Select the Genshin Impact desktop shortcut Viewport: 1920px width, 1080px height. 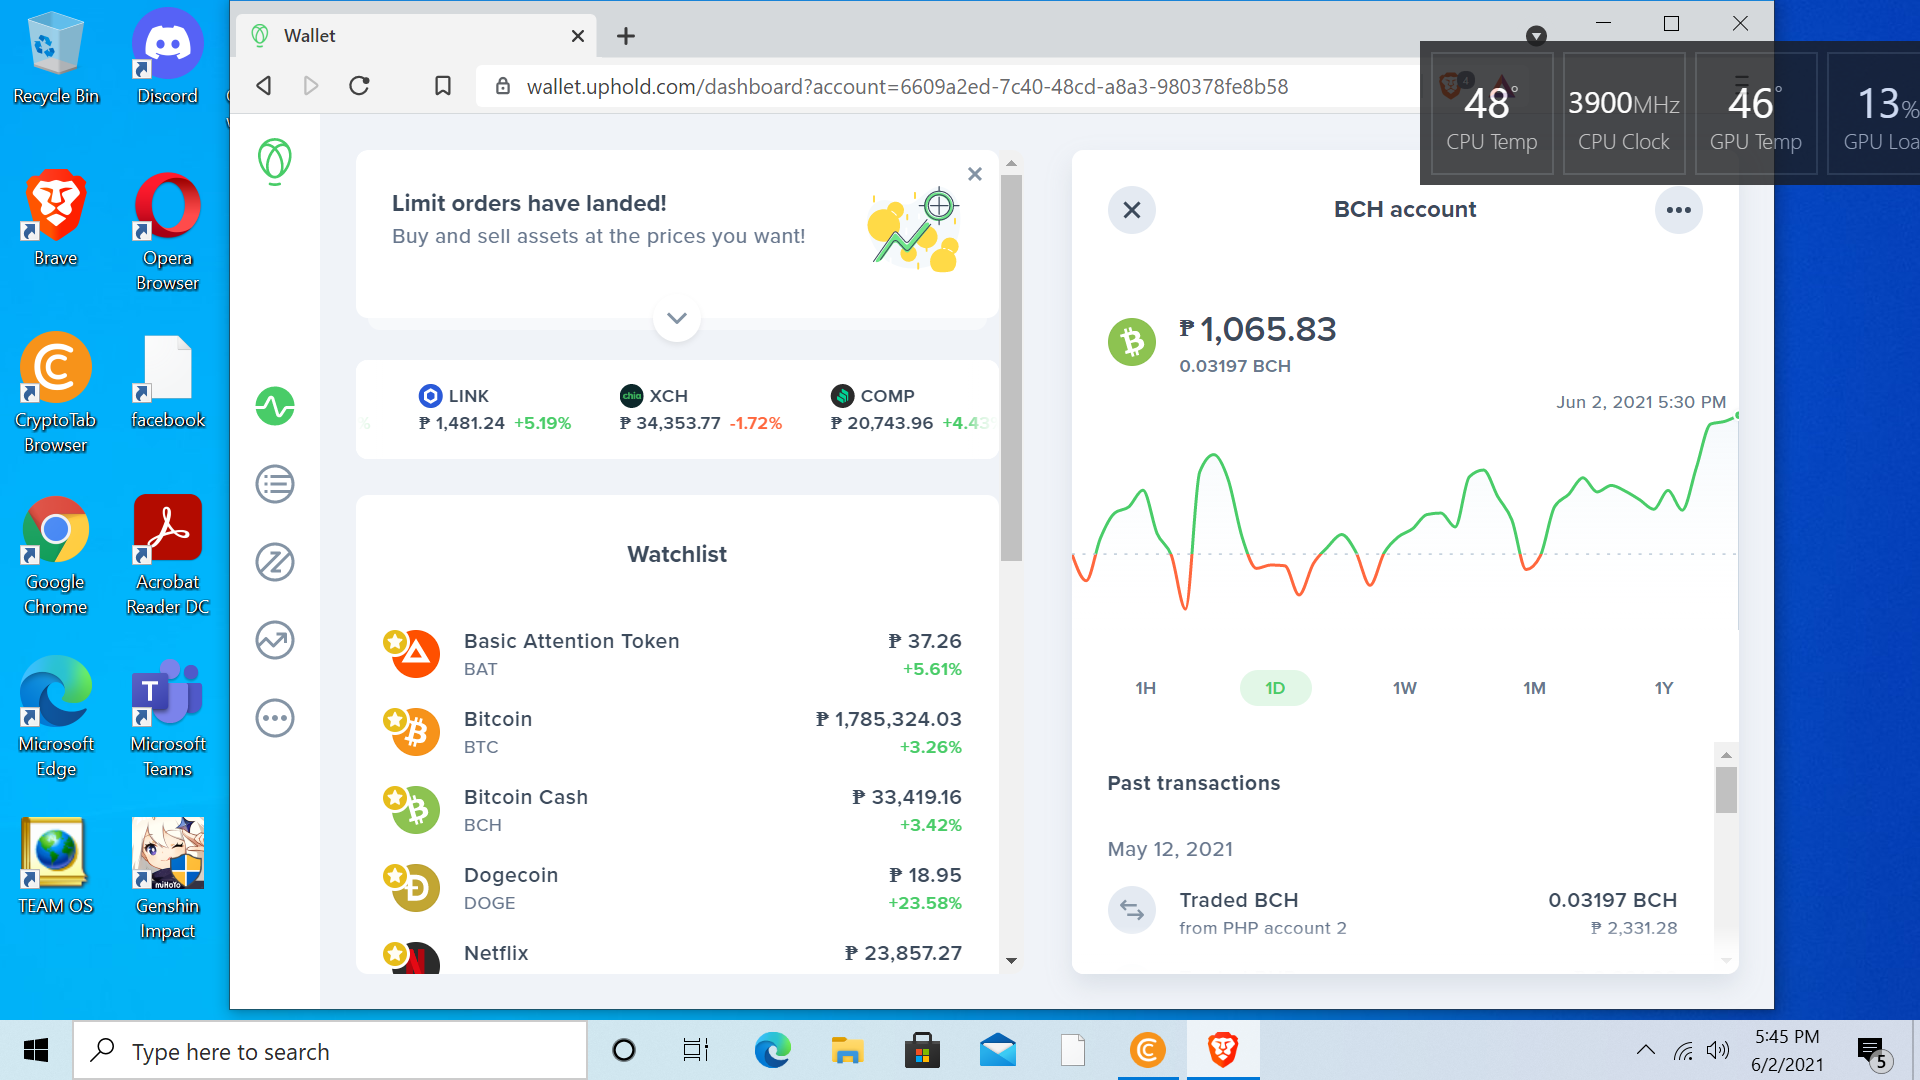pyautogui.click(x=168, y=880)
